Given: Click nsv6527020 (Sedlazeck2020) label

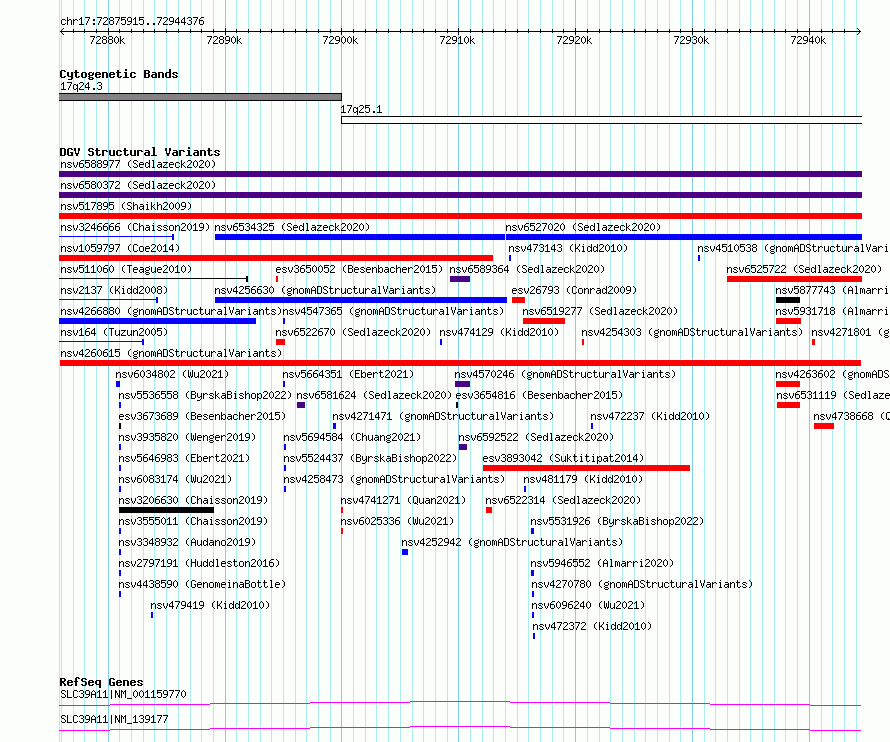Looking at the screenshot, I should point(583,227).
